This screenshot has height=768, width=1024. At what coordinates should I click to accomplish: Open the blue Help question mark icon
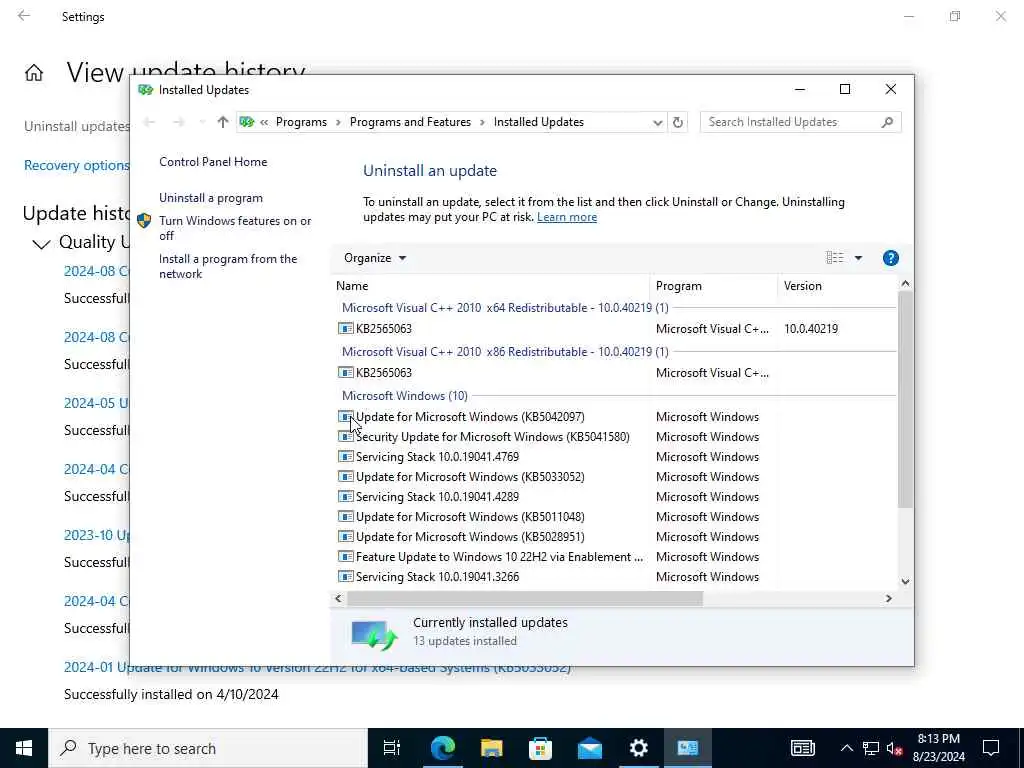pos(890,258)
